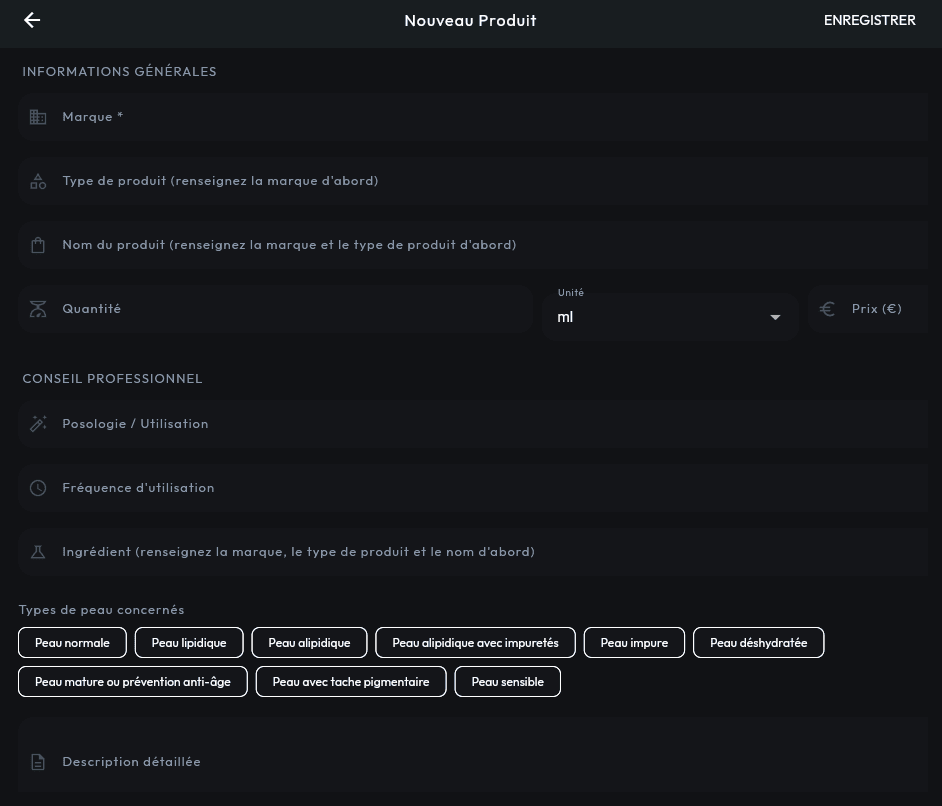Click the building icon beside Marque
This screenshot has height=806, width=942.
click(38, 117)
